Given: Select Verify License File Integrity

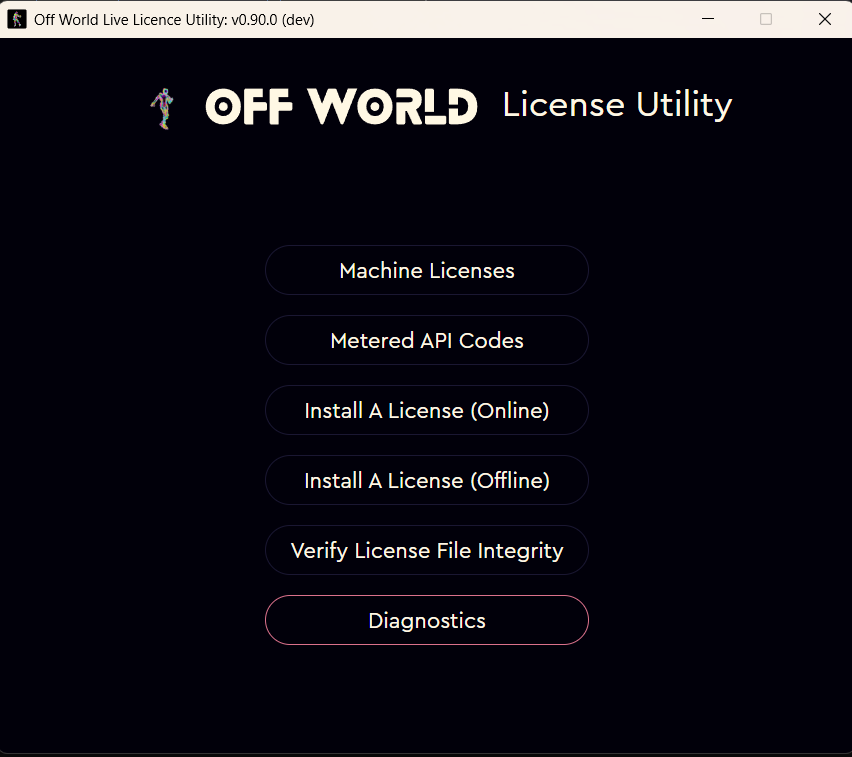Looking at the screenshot, I should 427,550.
